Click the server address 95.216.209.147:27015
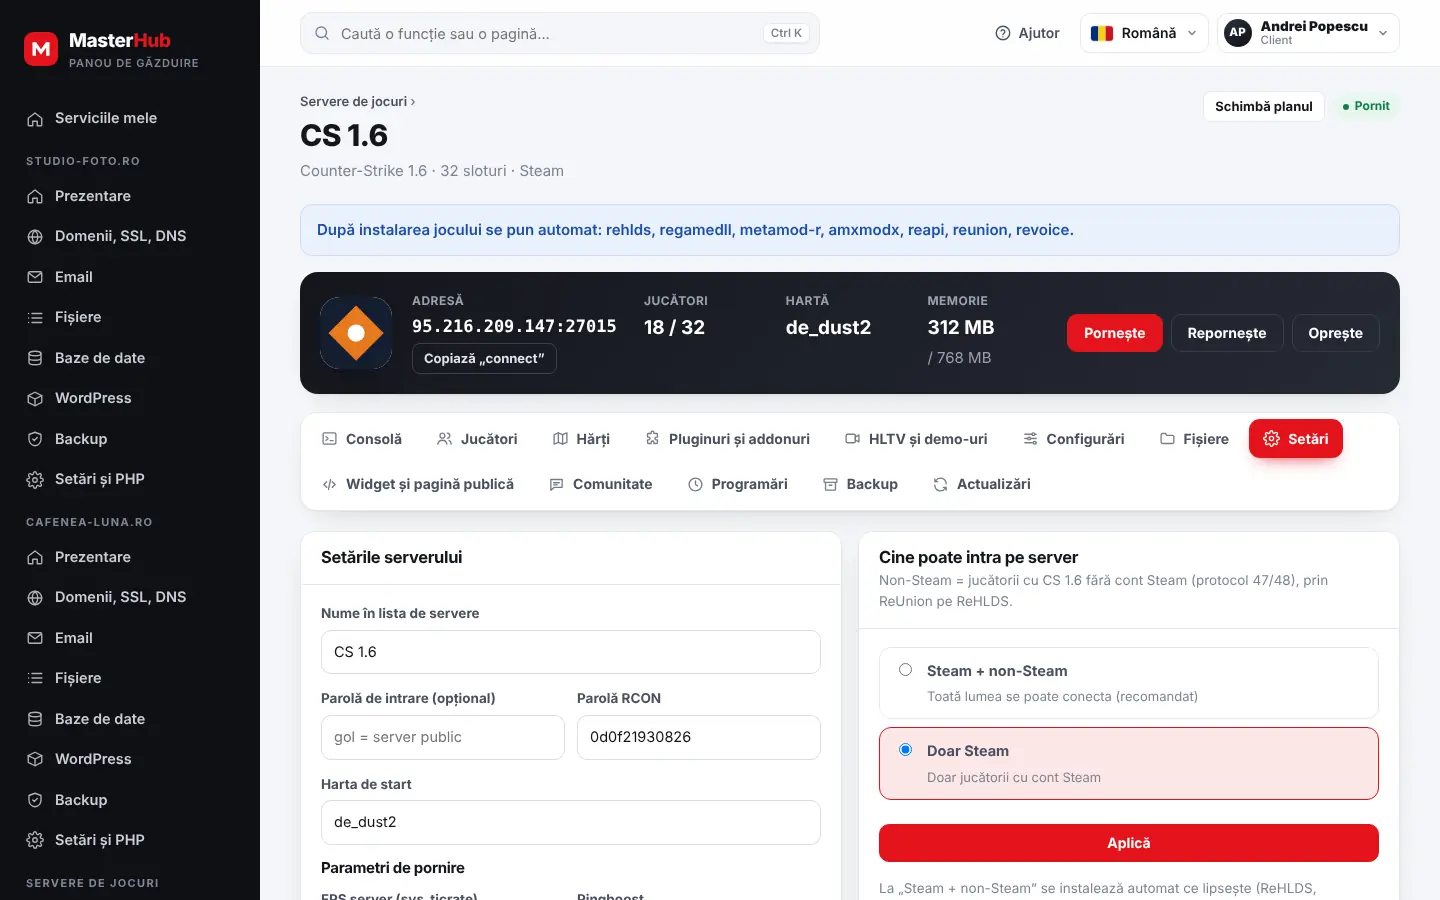The width and height of the screenshot is (1440, 900). [514, 326]
